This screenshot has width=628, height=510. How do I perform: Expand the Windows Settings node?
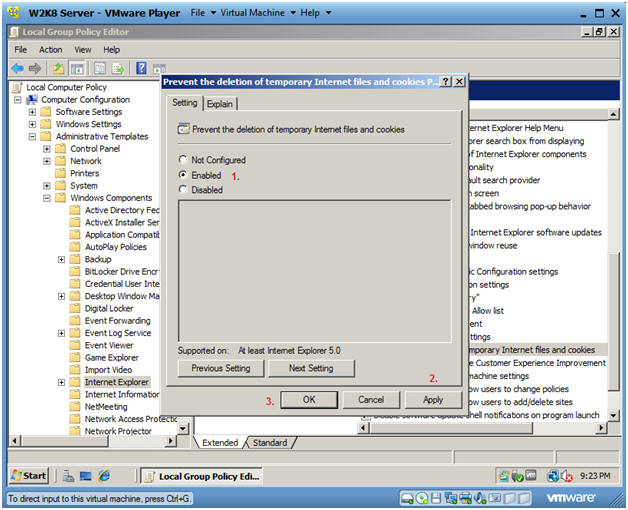32,124
